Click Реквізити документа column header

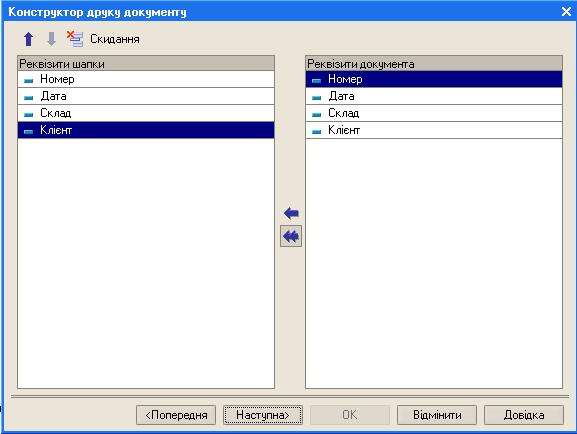coord(434,64)
